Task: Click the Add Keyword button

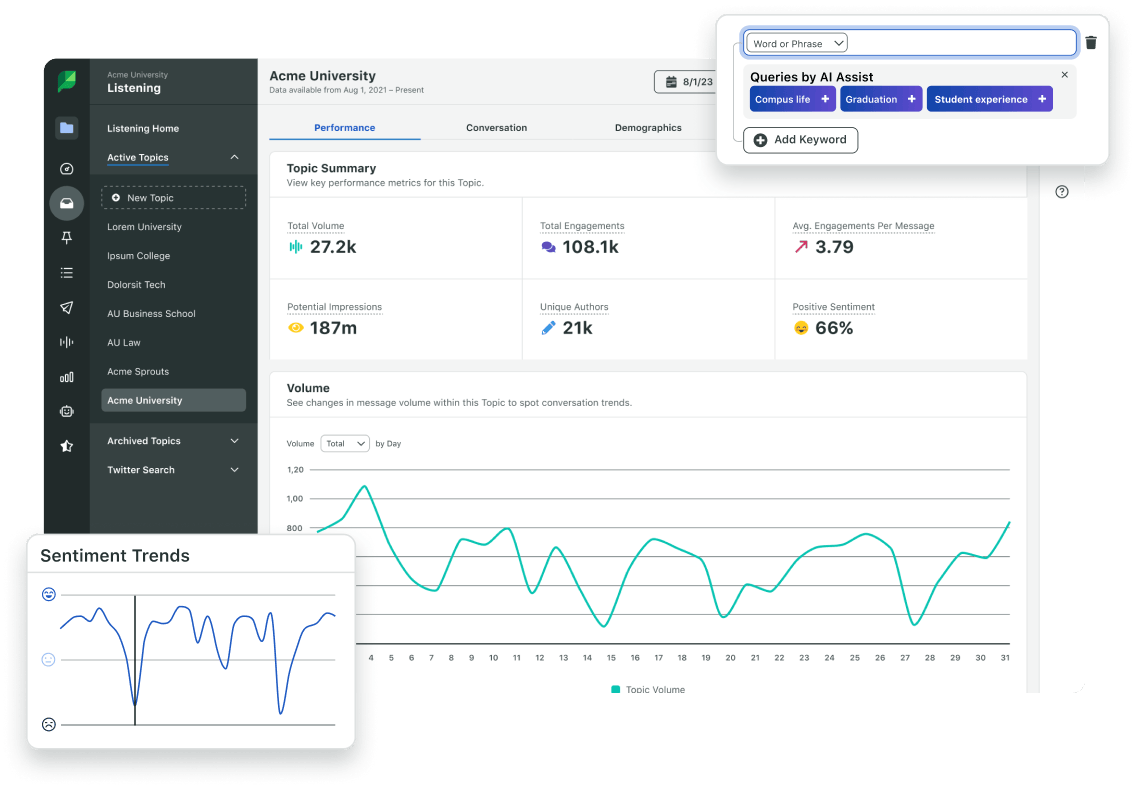Action: tap(800, 140)
